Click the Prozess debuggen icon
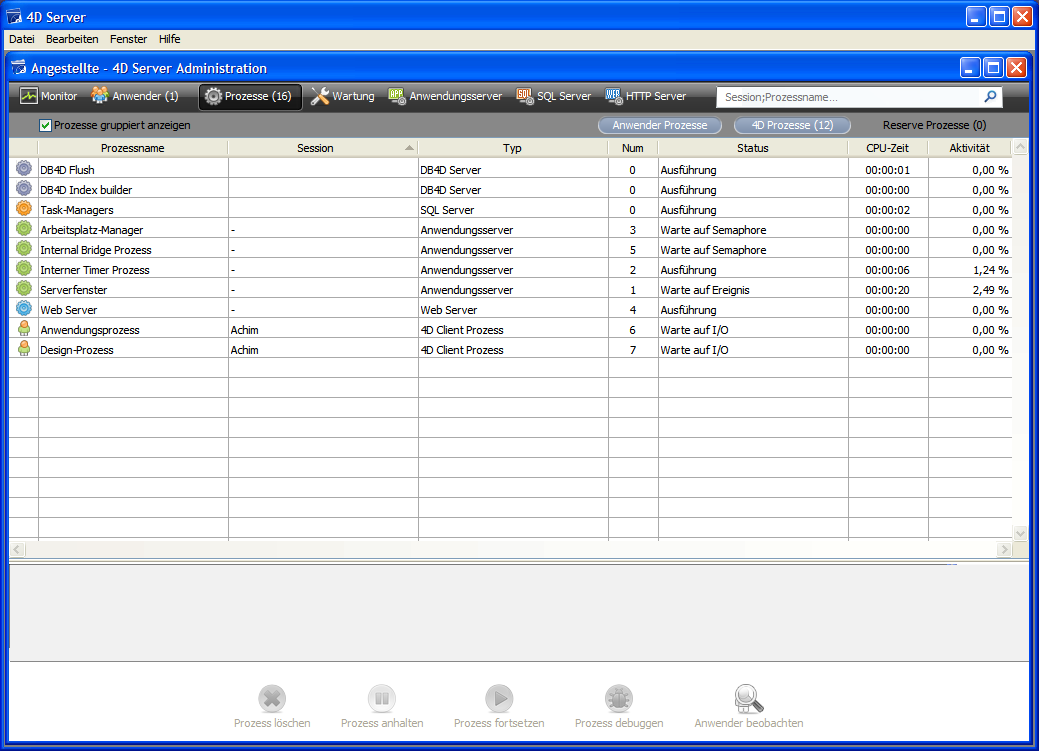The height and width of the screenshot is (751, 1039). [618, 698]
